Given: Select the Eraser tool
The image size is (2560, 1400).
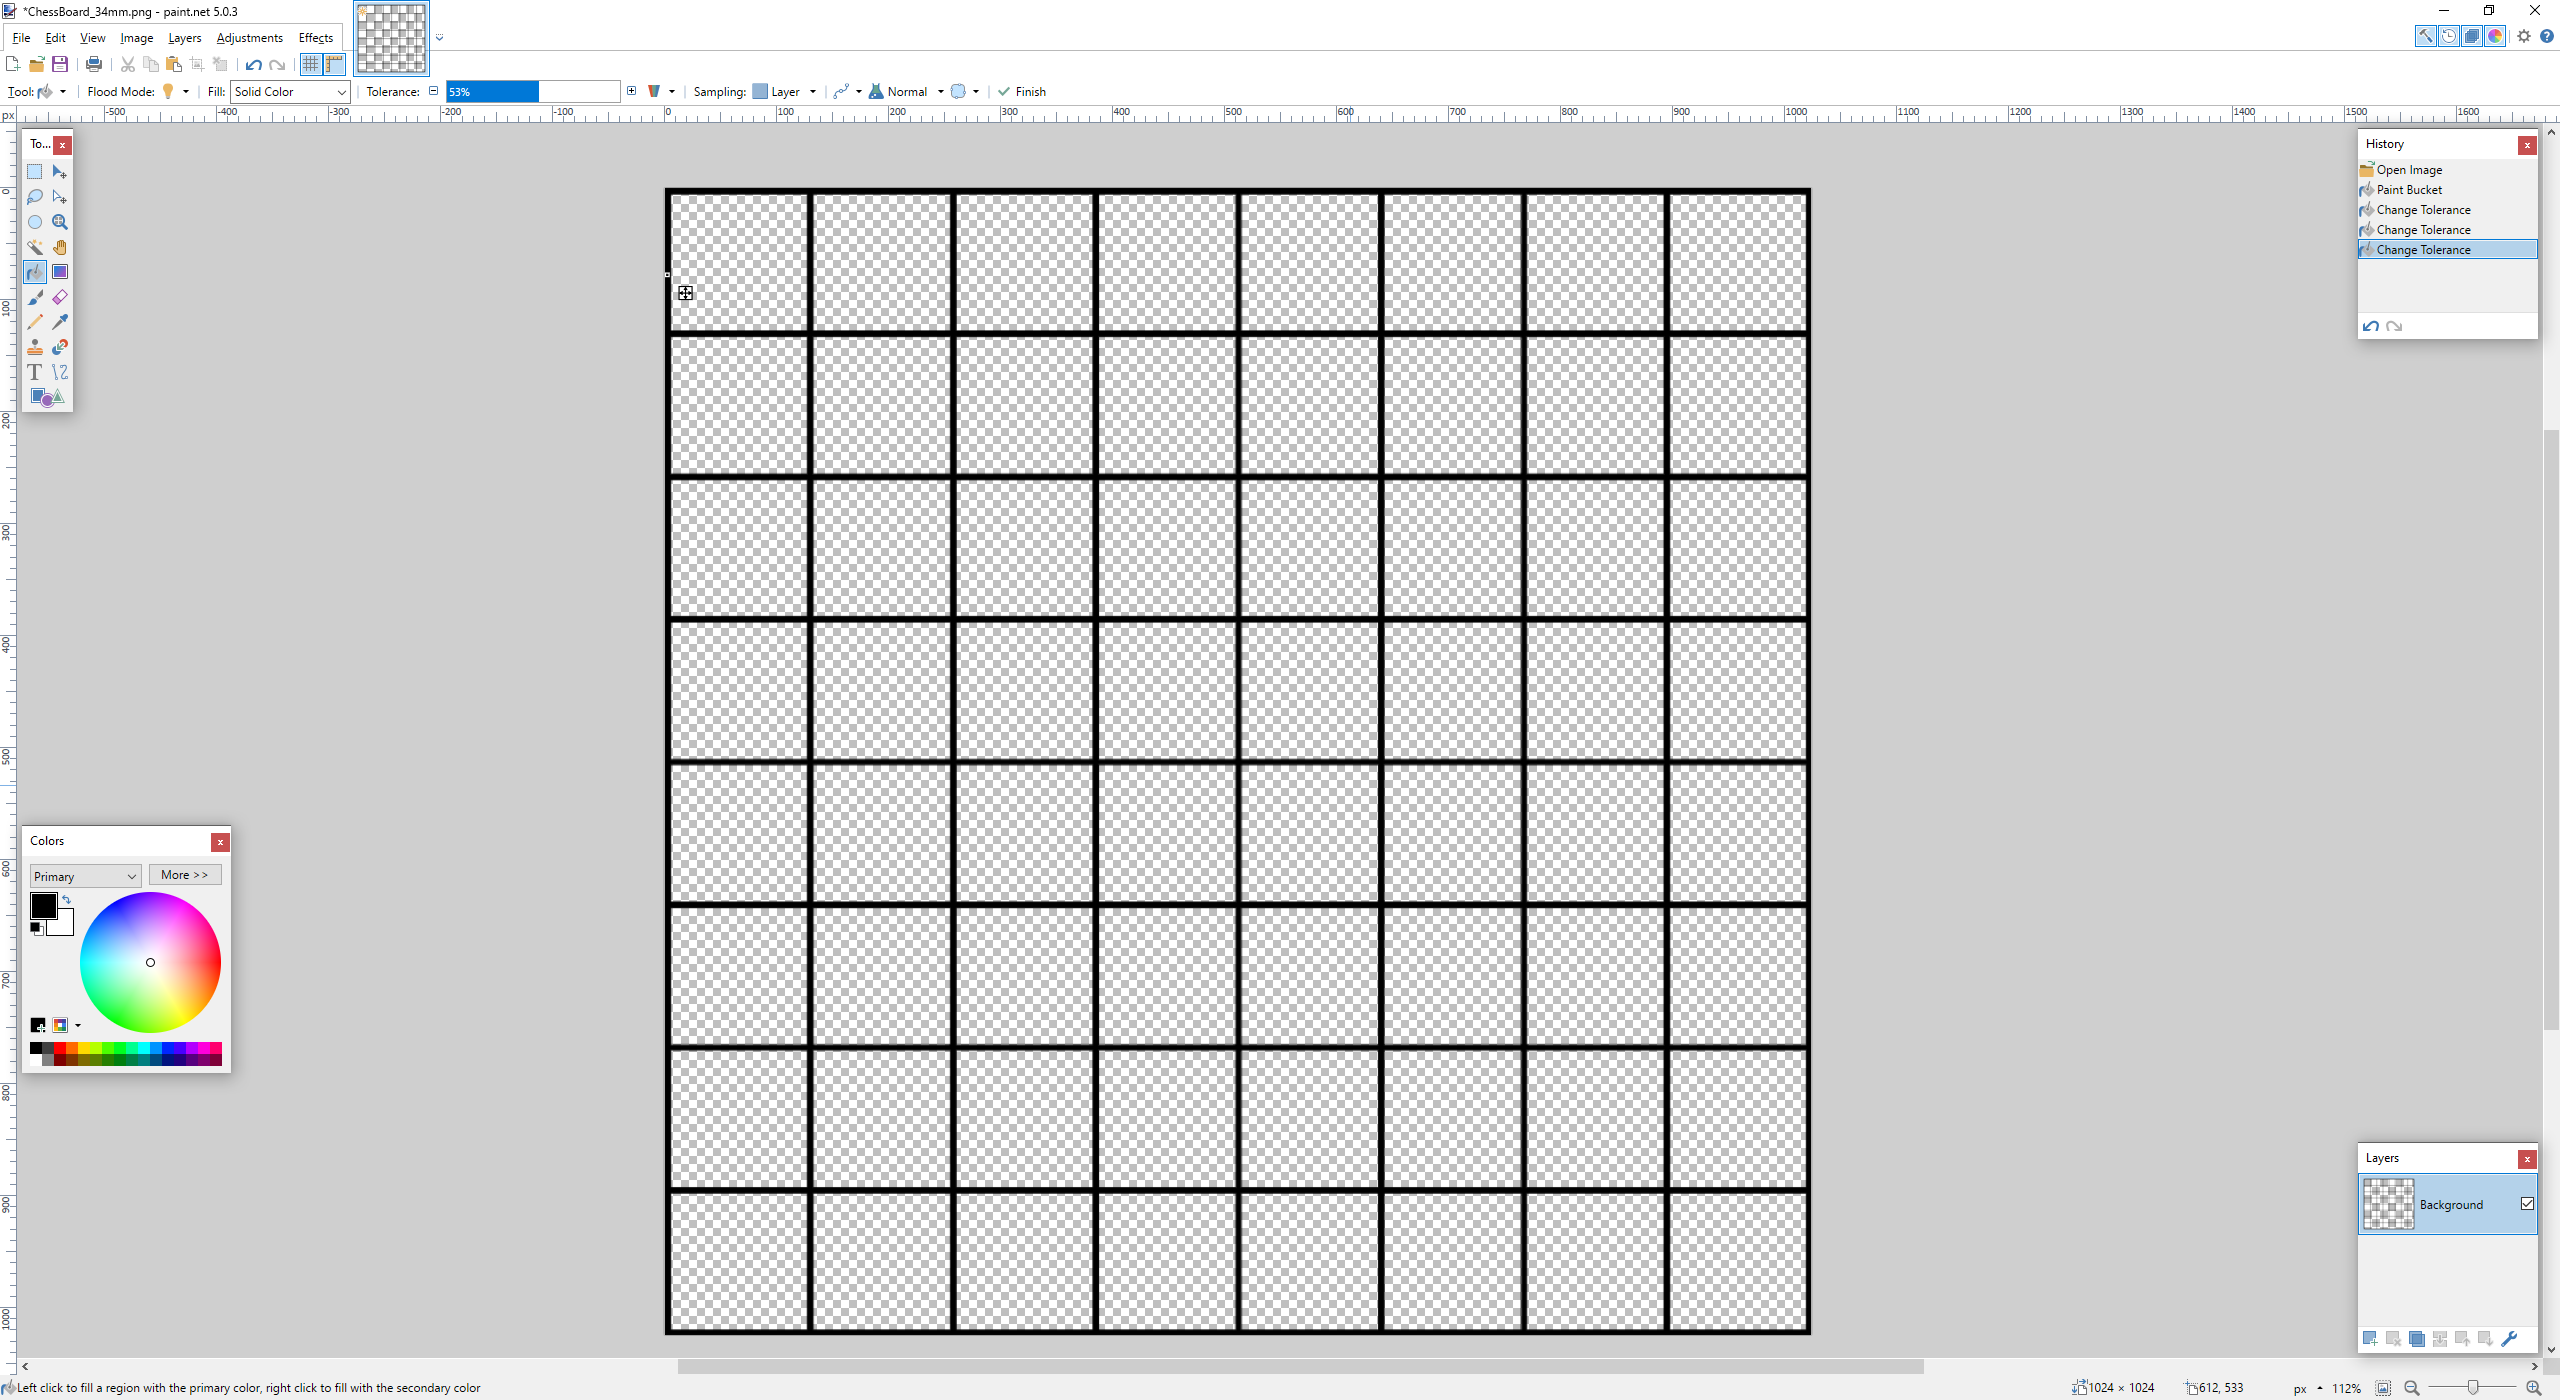Looking at the screenshot, I should tap(59, 296).
